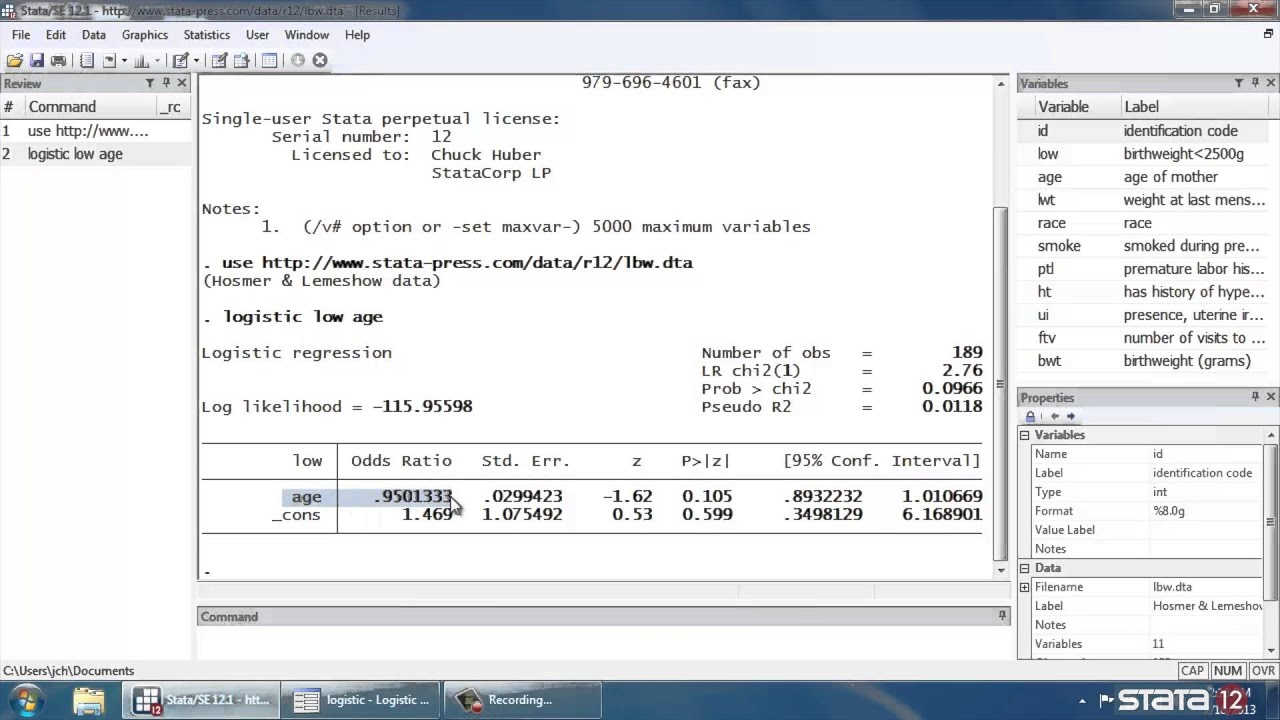Switch to Recording... taskbar window
Screen dimensions: 1280x720
click(521, 700)
